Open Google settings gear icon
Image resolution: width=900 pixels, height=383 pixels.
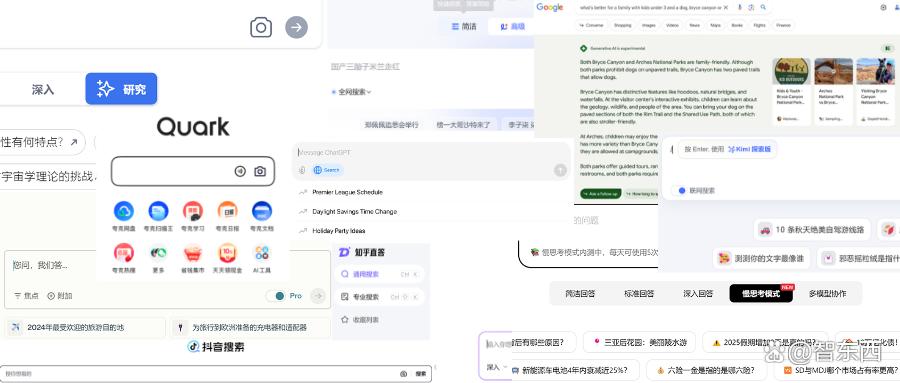point(883,7)
